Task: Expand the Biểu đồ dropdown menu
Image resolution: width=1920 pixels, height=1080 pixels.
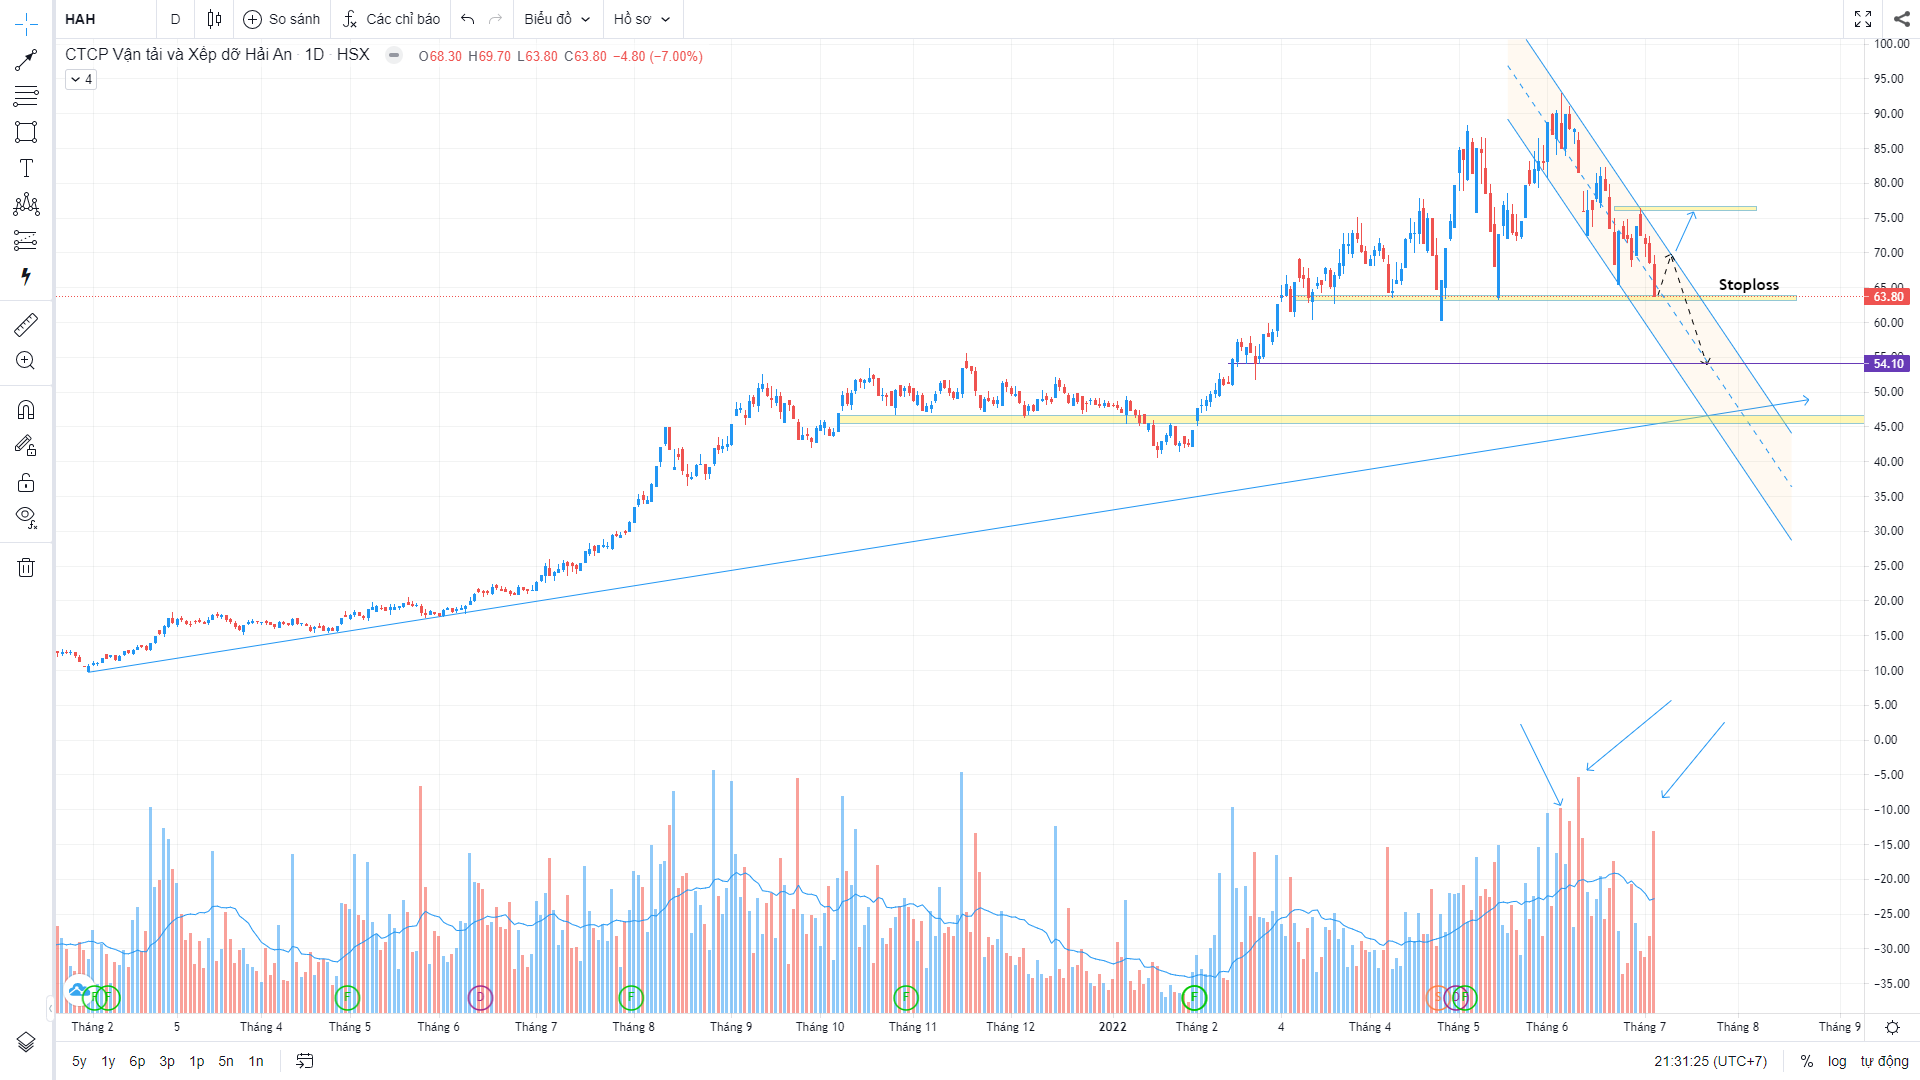Action: point(557,19)
